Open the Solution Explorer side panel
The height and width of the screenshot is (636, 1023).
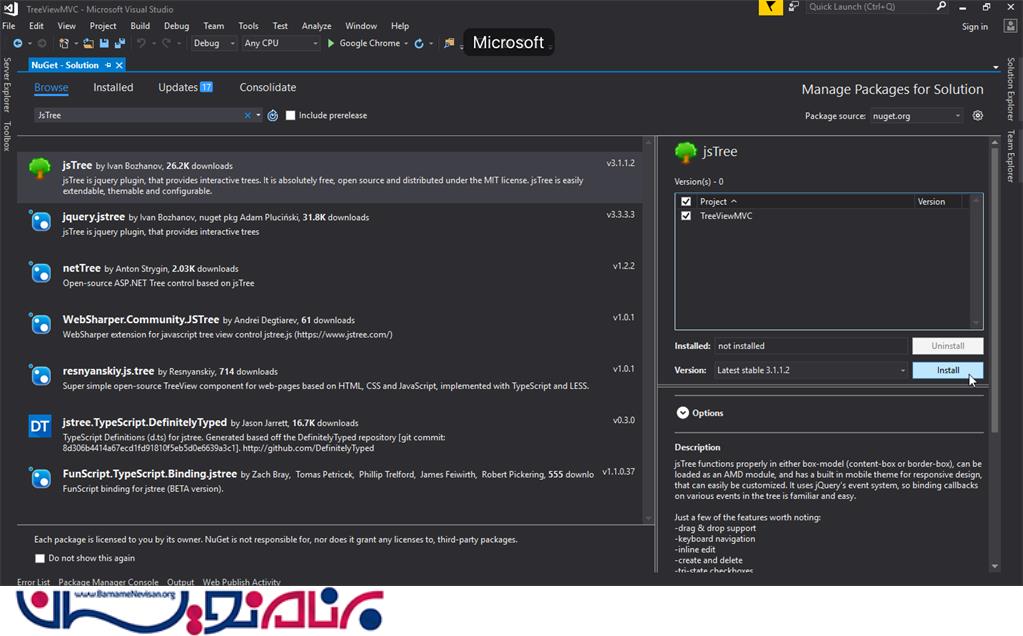click(1010, 89)
